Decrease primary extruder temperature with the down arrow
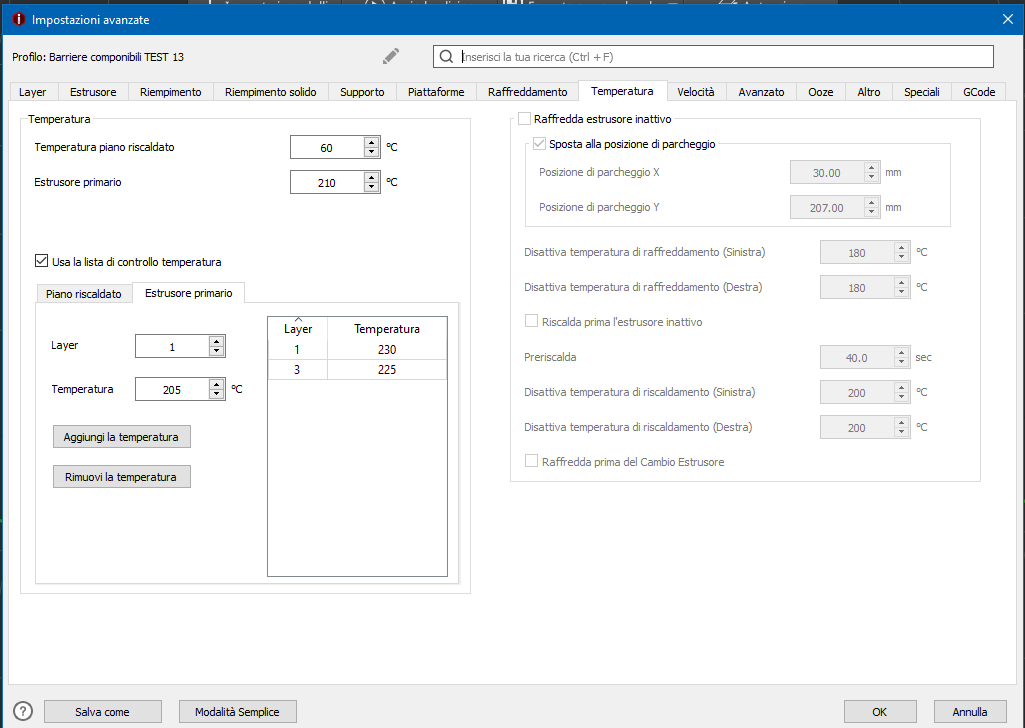Viewport: 1025px width, 728px height. (372, 188)
